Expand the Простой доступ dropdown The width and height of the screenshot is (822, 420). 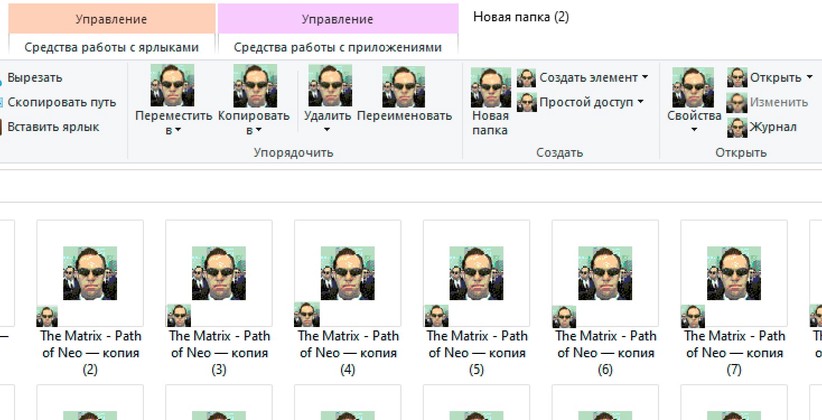point(640,102)
